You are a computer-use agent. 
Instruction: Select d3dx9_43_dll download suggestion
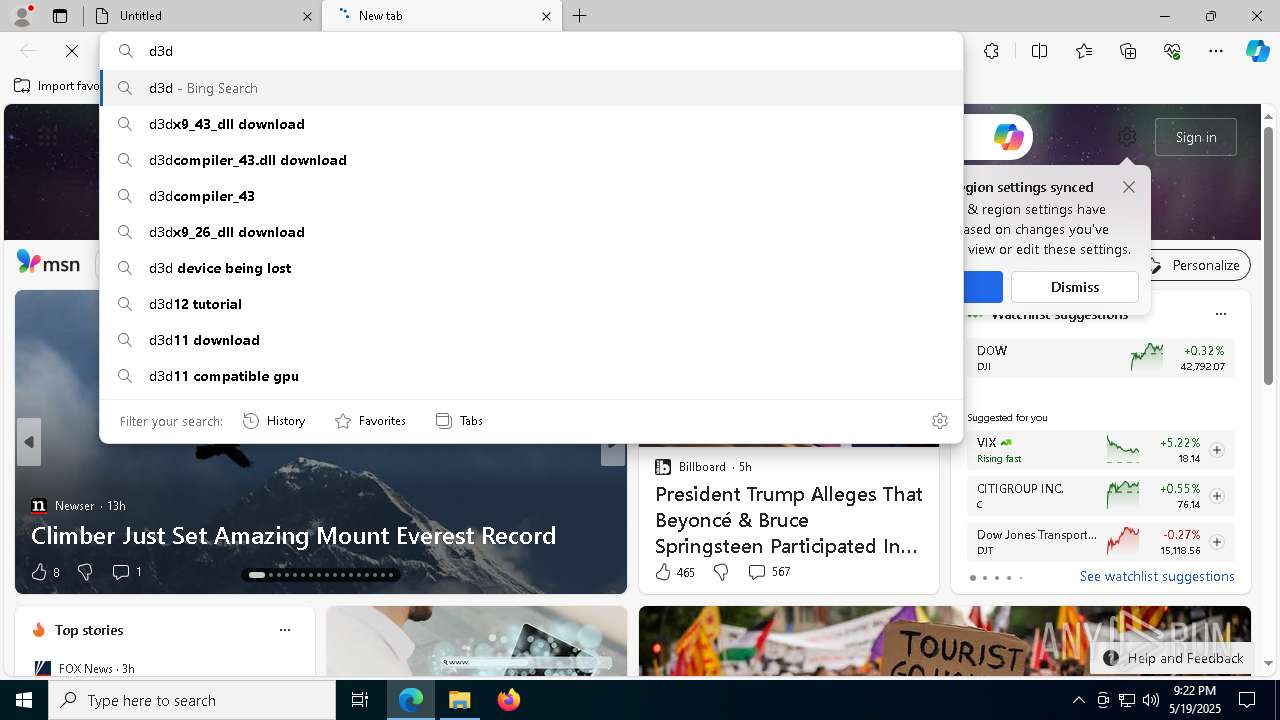[x=531, y=124]
